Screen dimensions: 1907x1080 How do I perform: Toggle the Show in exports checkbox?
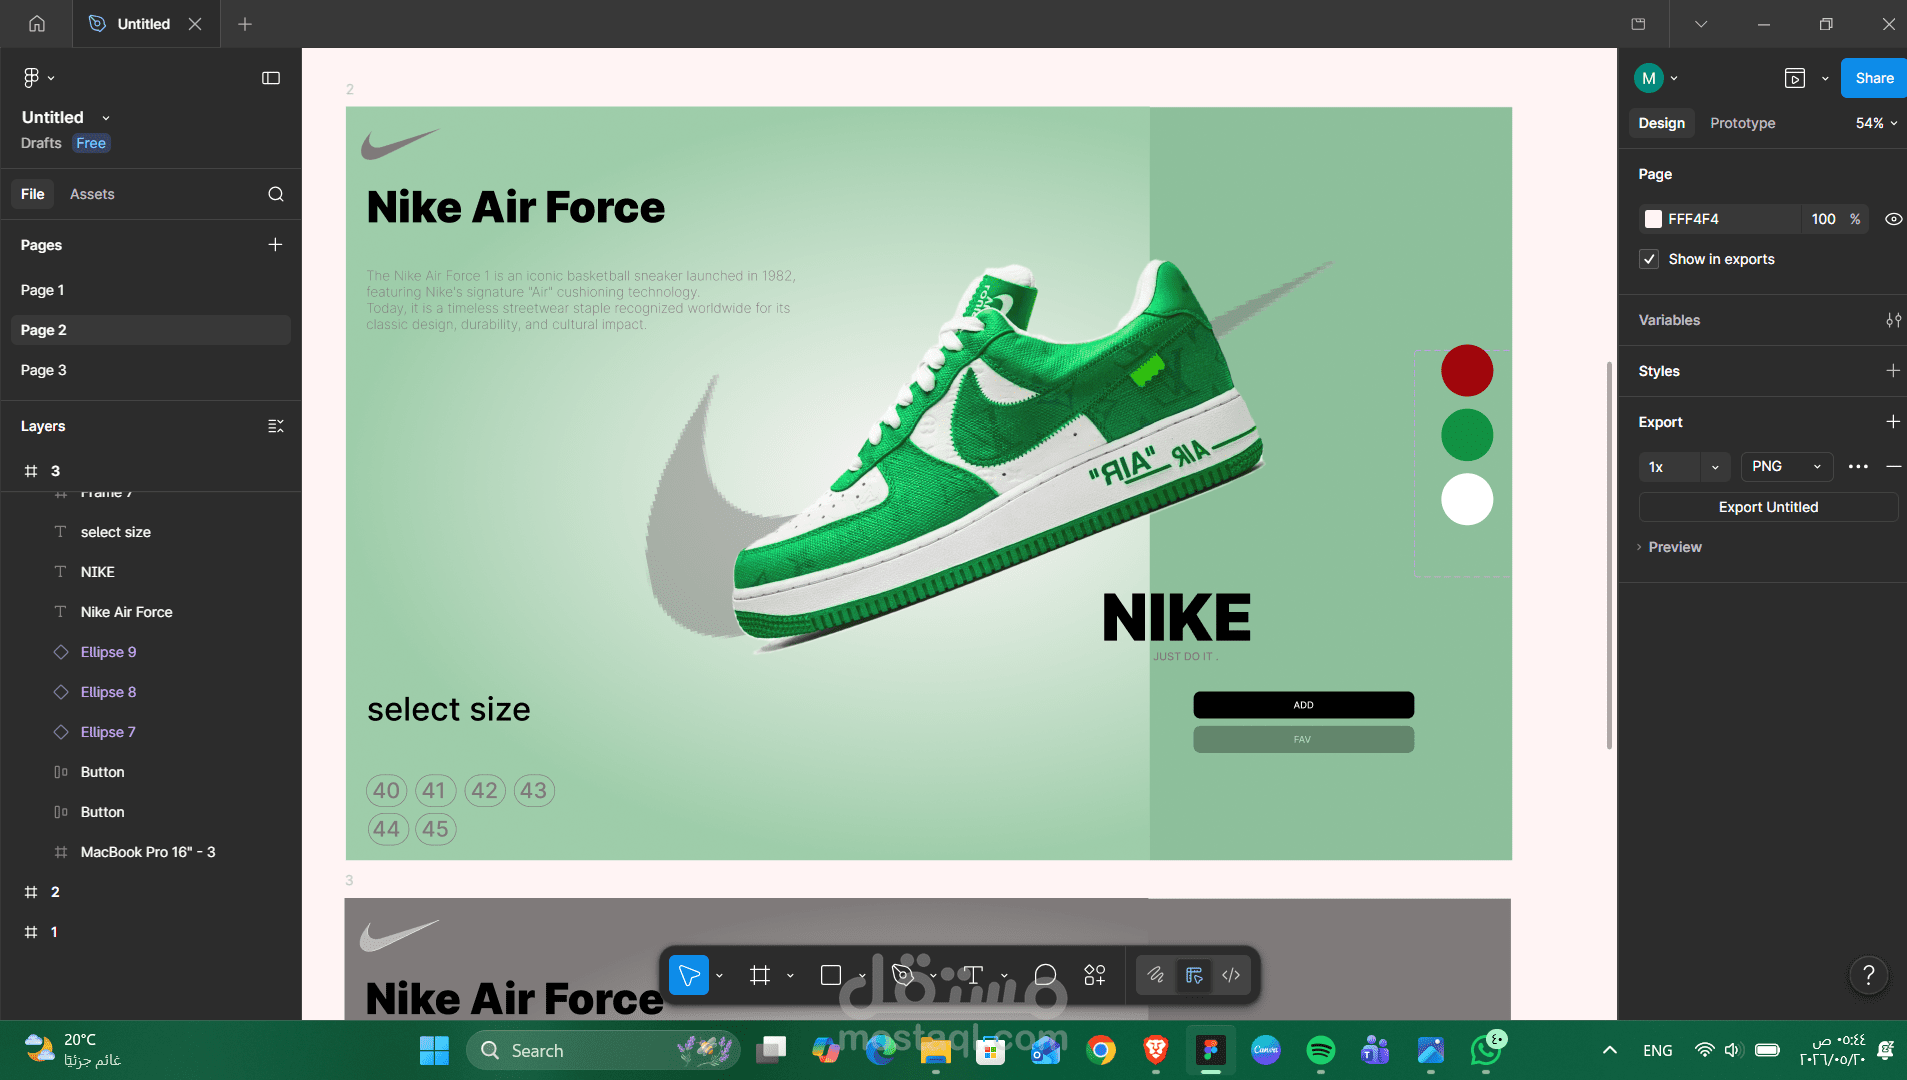tap(1649, 259)
